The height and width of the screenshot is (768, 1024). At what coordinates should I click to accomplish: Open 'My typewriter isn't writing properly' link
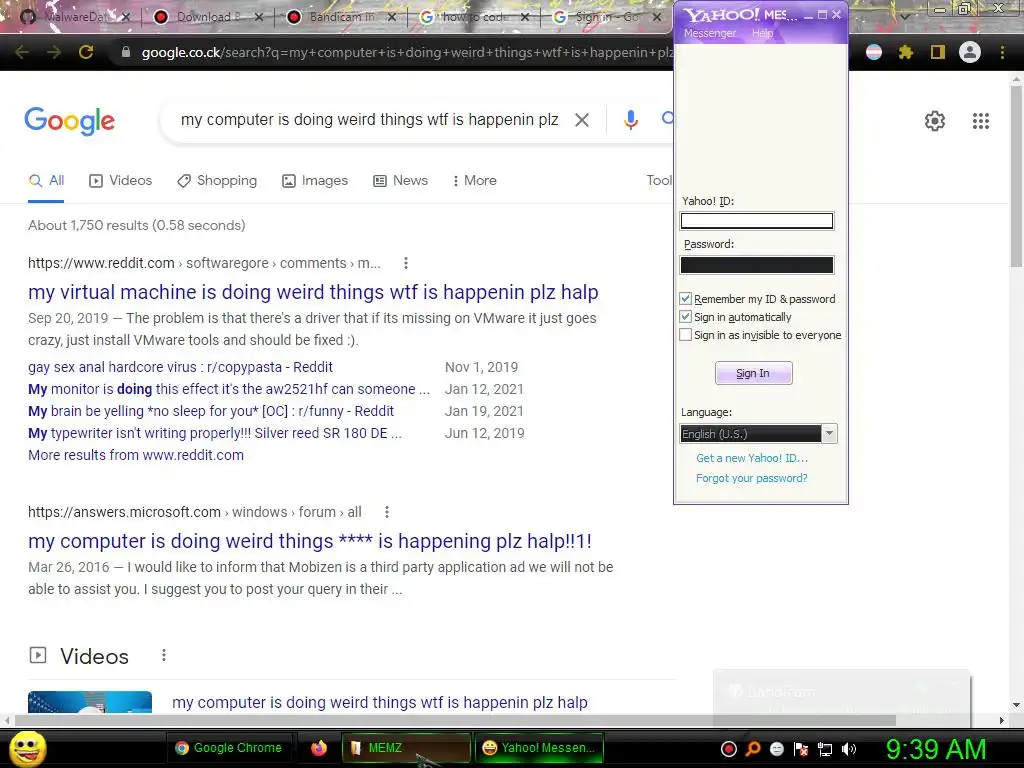click(215, 433)
